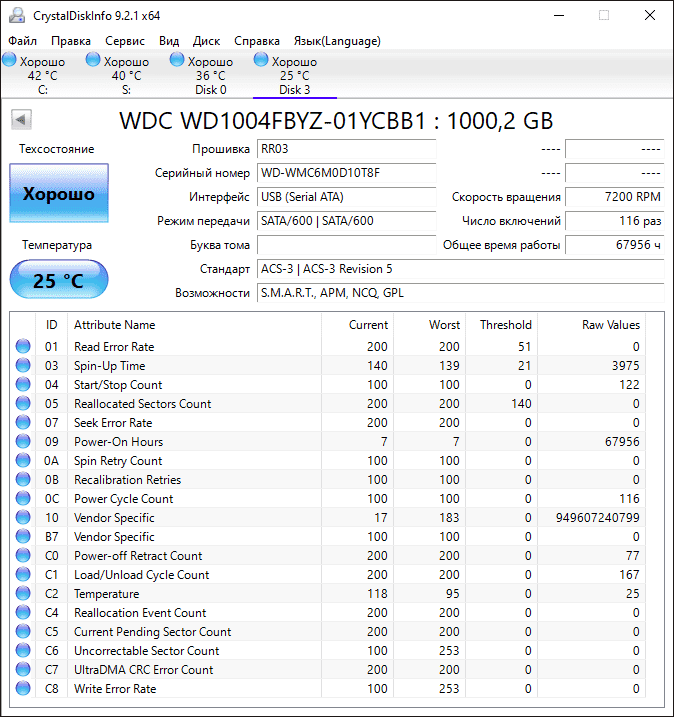674x717 pixels.
Task: Click the Raw Values column header
Action: (610, 325)
